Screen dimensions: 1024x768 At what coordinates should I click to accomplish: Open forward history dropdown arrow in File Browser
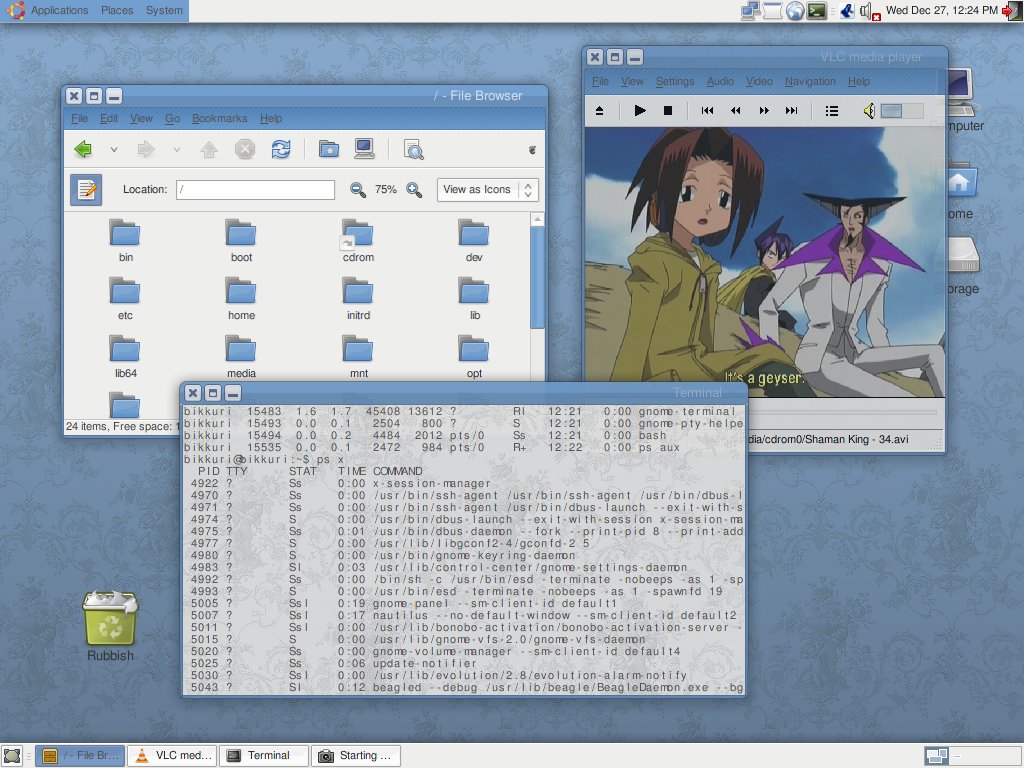tap(176, 150)
